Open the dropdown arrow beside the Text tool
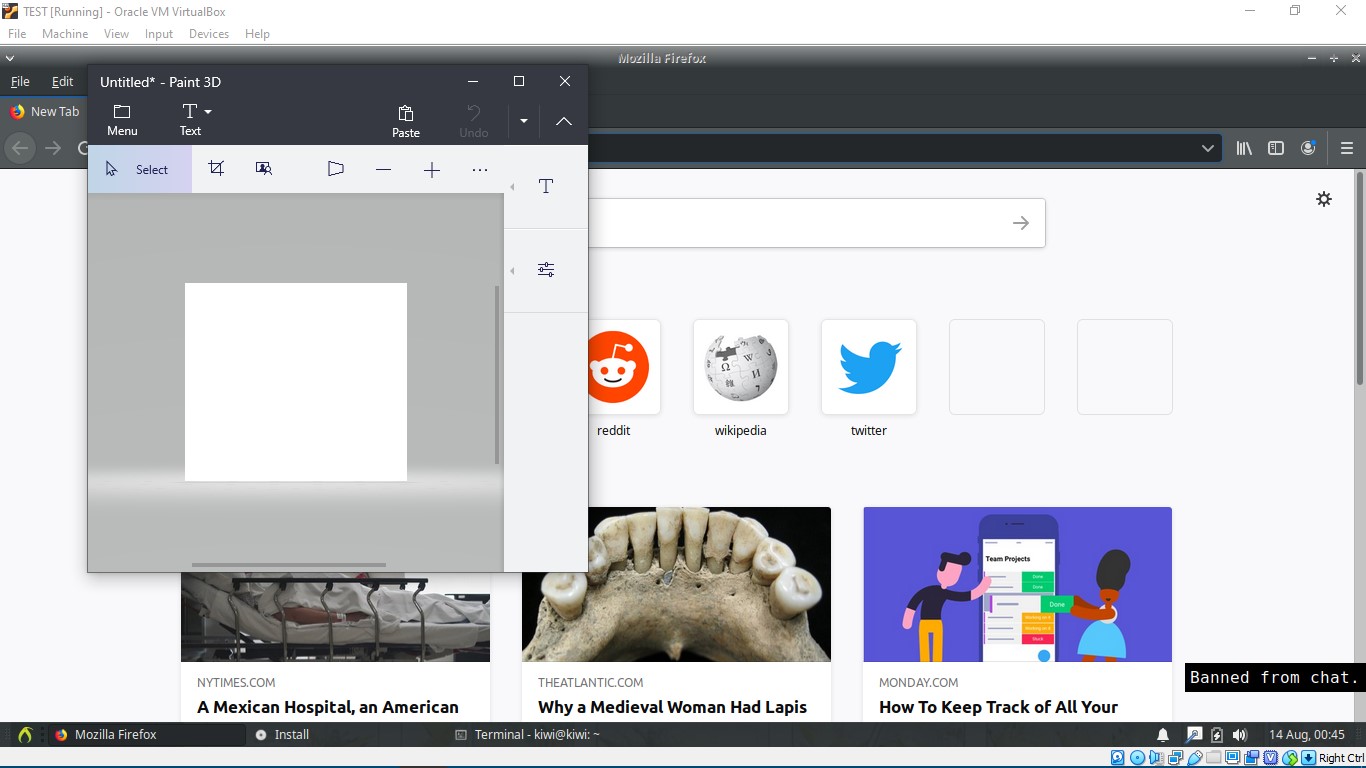 point(208,111)
